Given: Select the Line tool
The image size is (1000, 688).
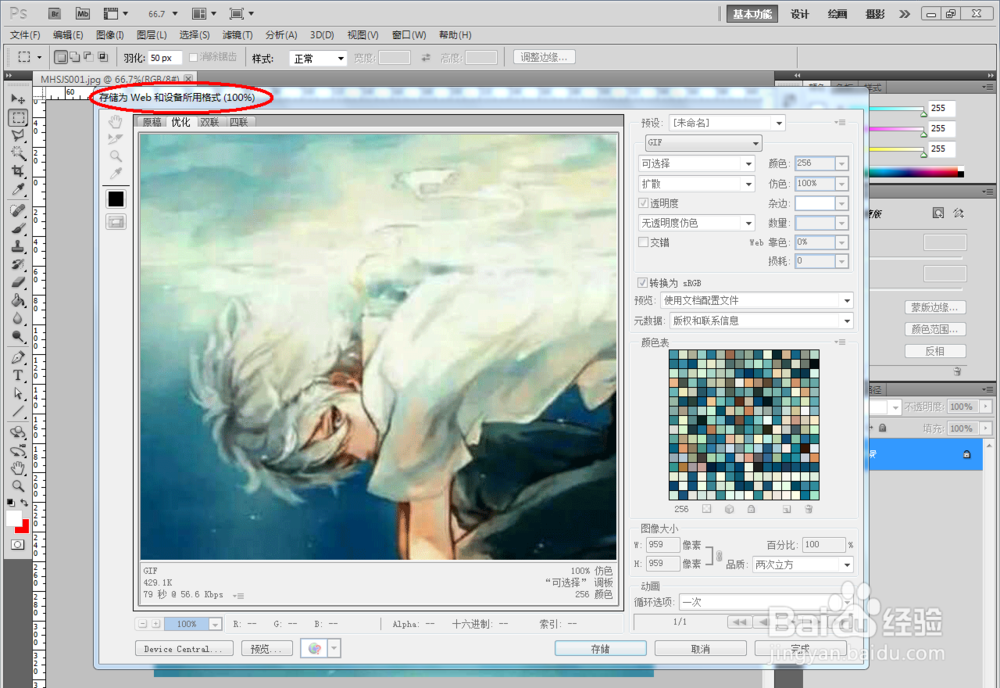Looking at the screenshot, I should tap(18, 411).
